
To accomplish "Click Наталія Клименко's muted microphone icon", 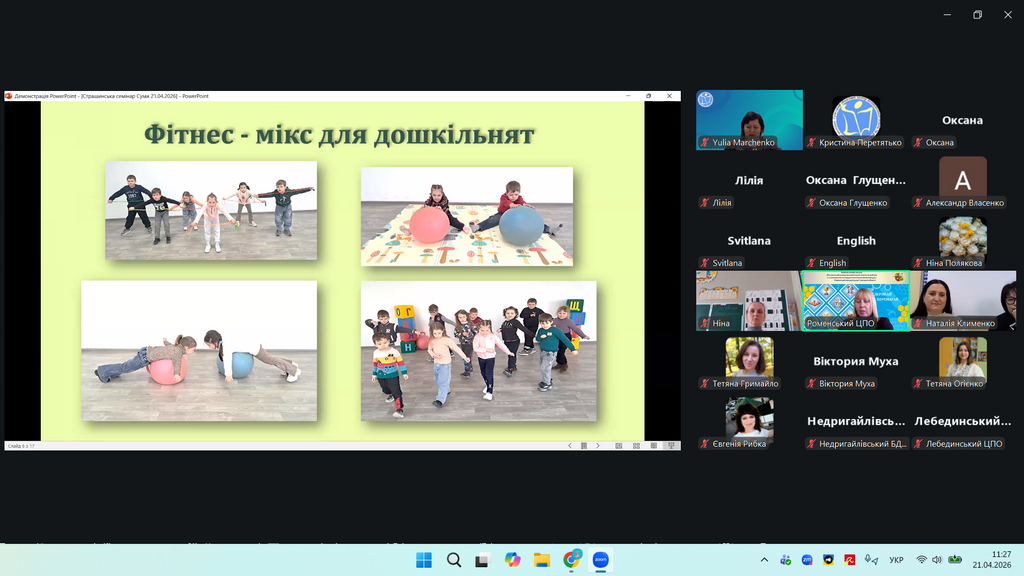I will 919,324.
